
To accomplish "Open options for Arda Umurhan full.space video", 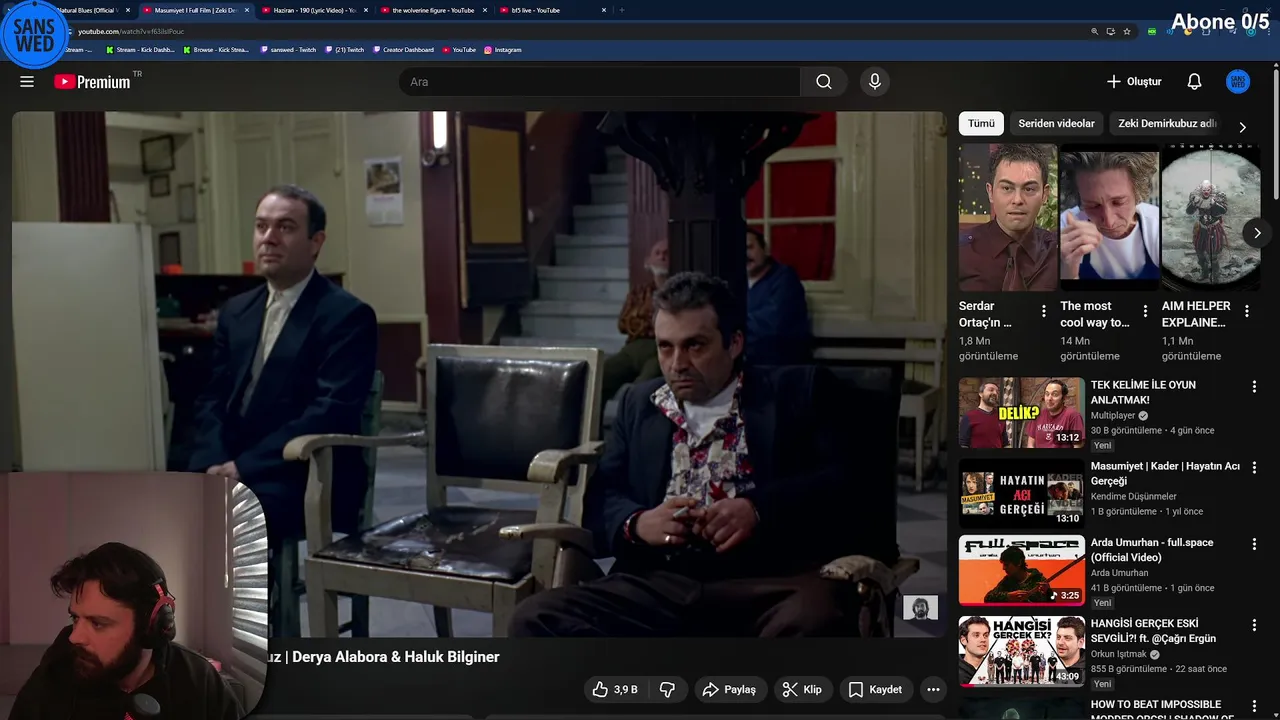I will click(1254, 544).
